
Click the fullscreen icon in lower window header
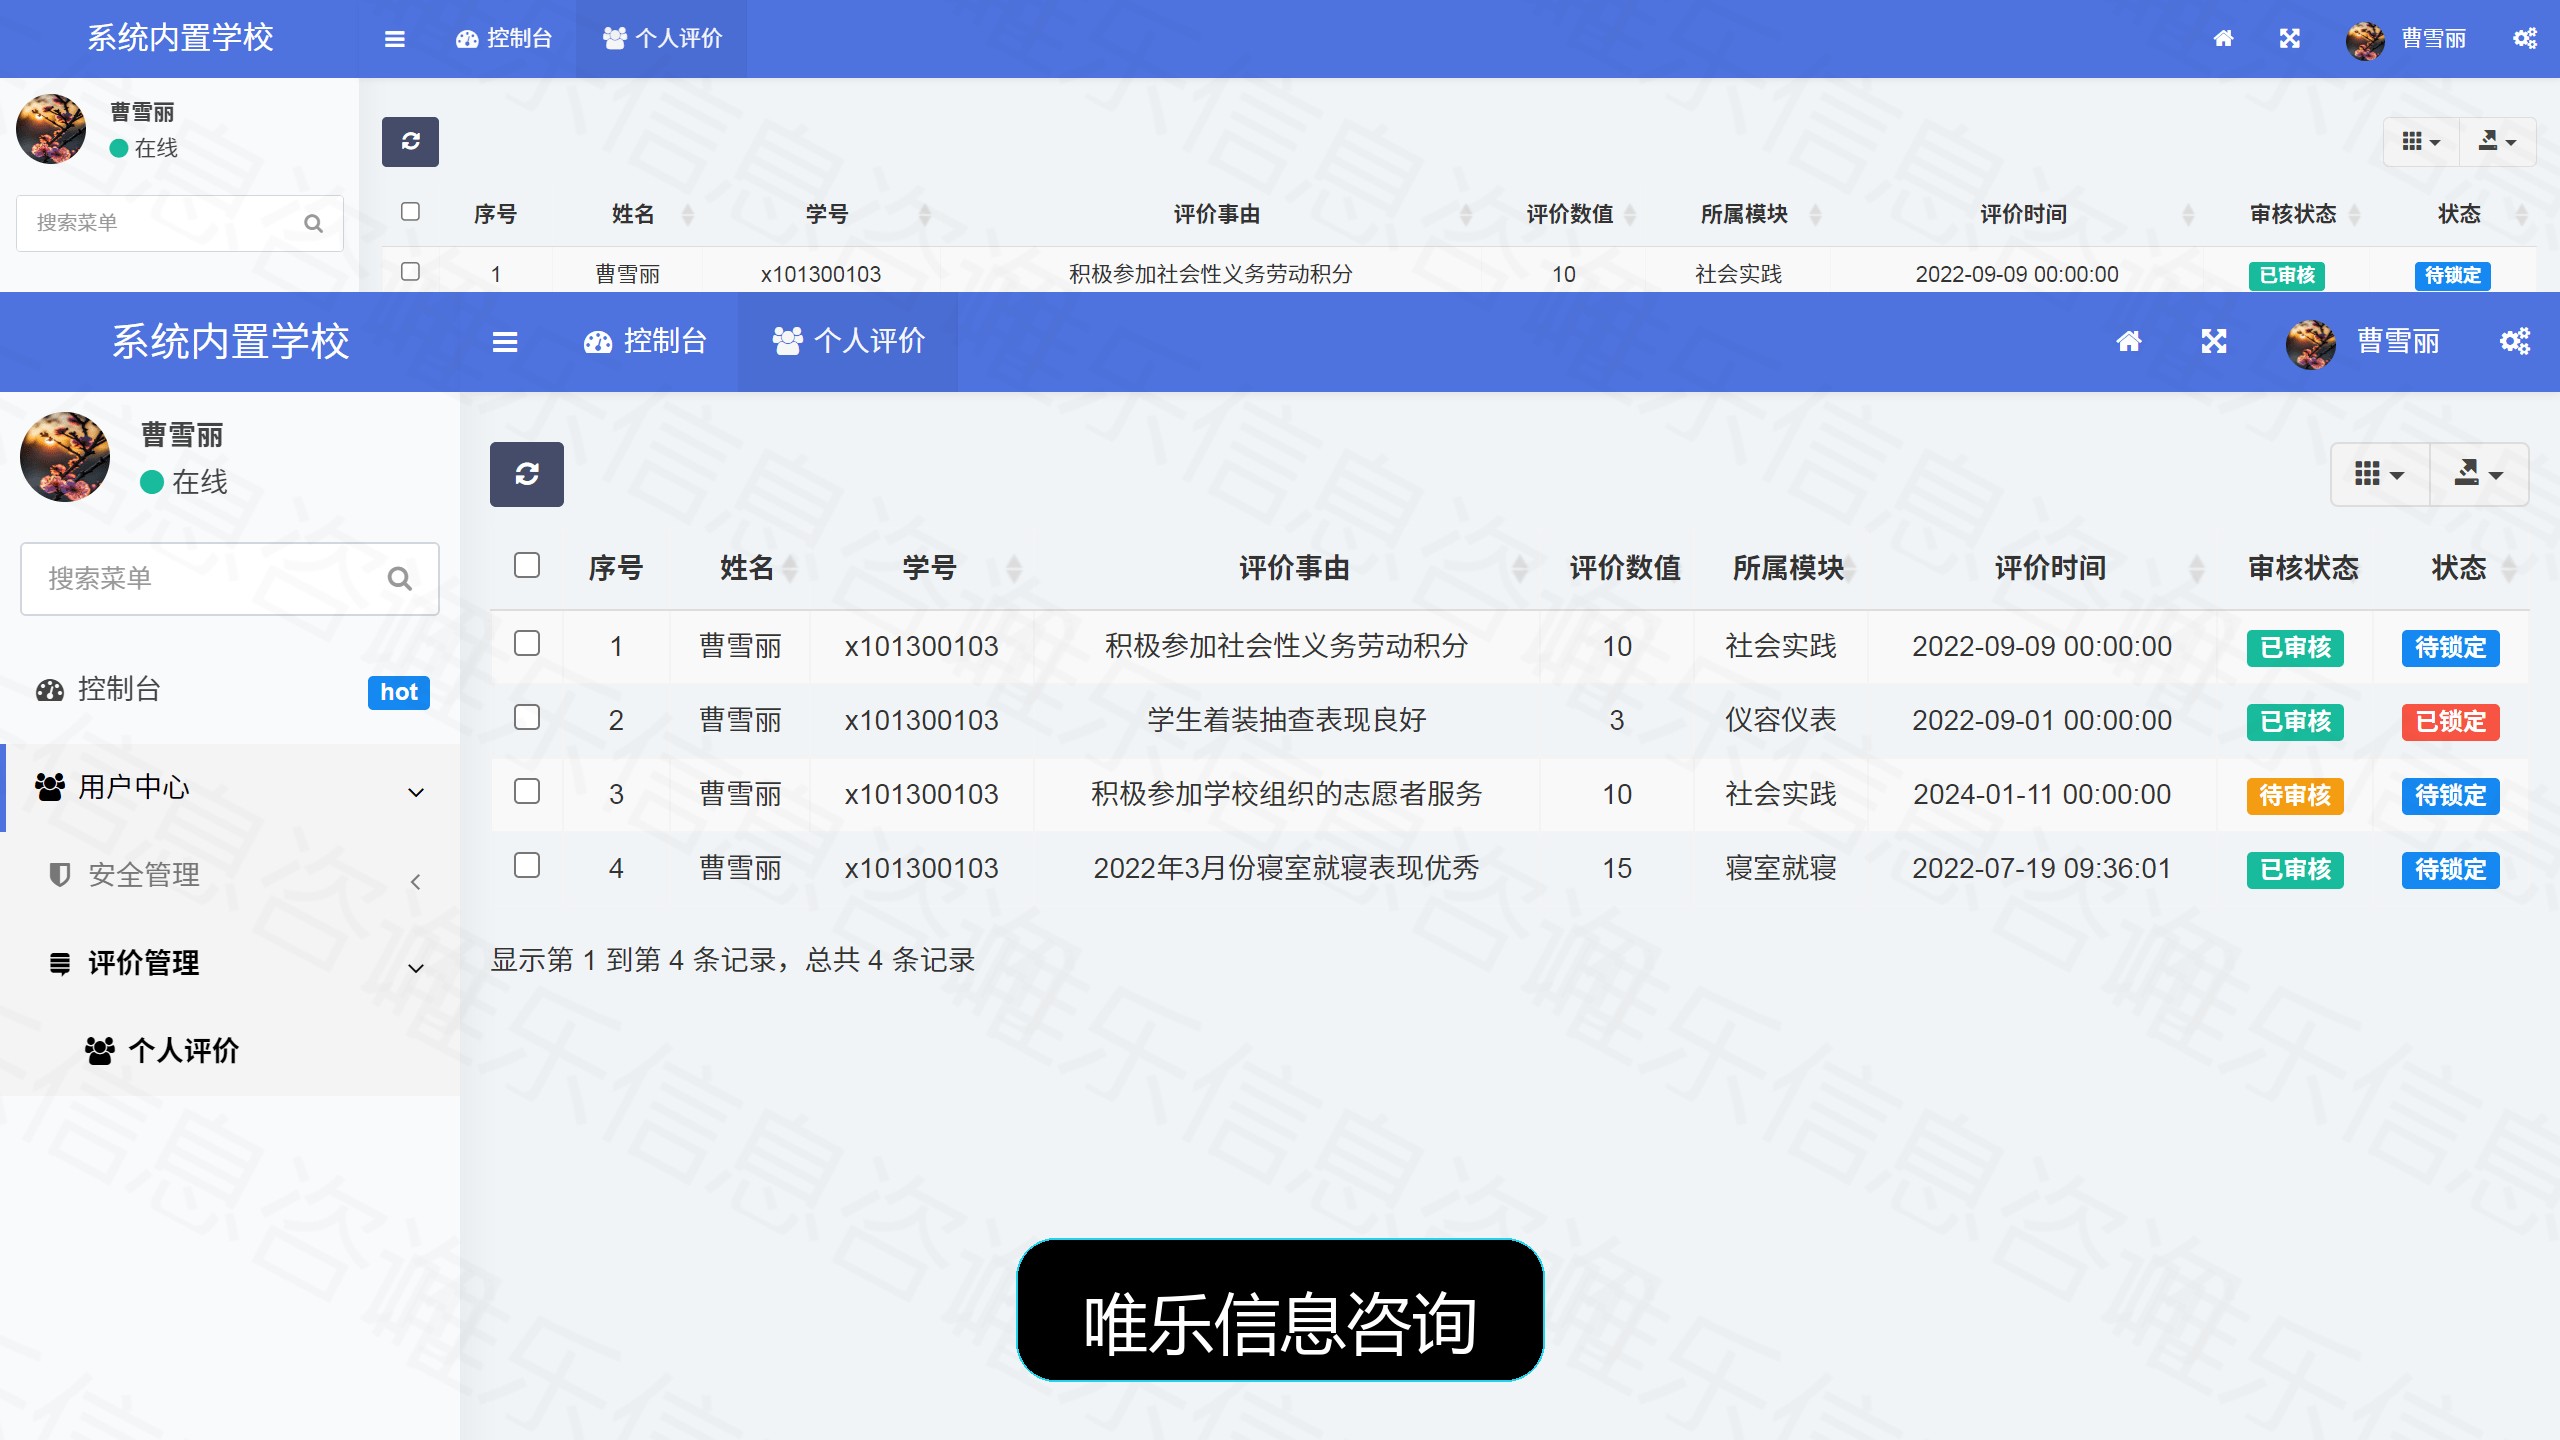click(2214, 342)
